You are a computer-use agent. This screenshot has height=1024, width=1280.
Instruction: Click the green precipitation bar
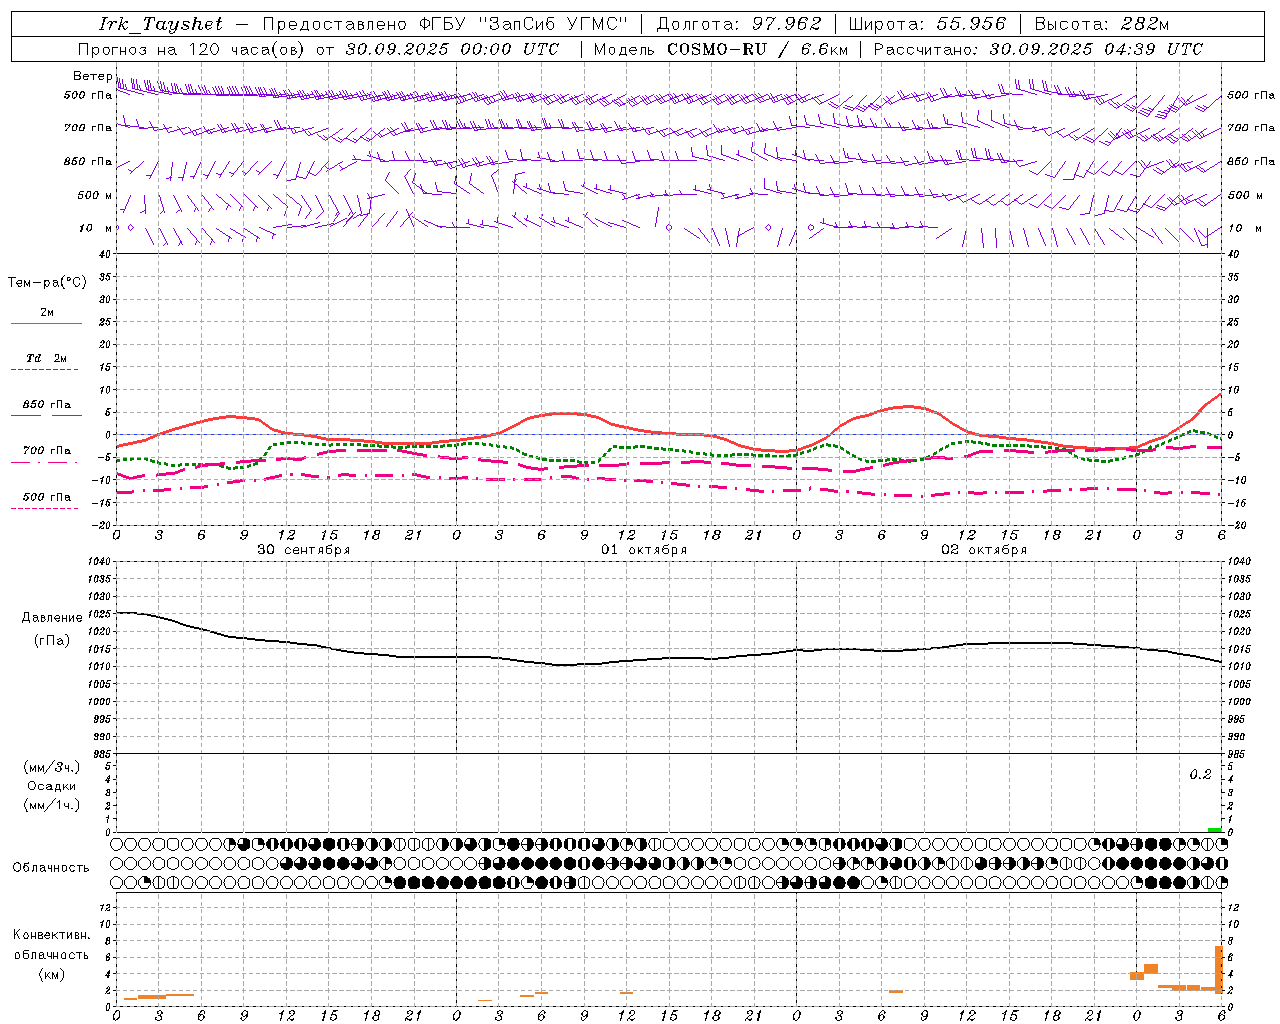(1214, 830)
